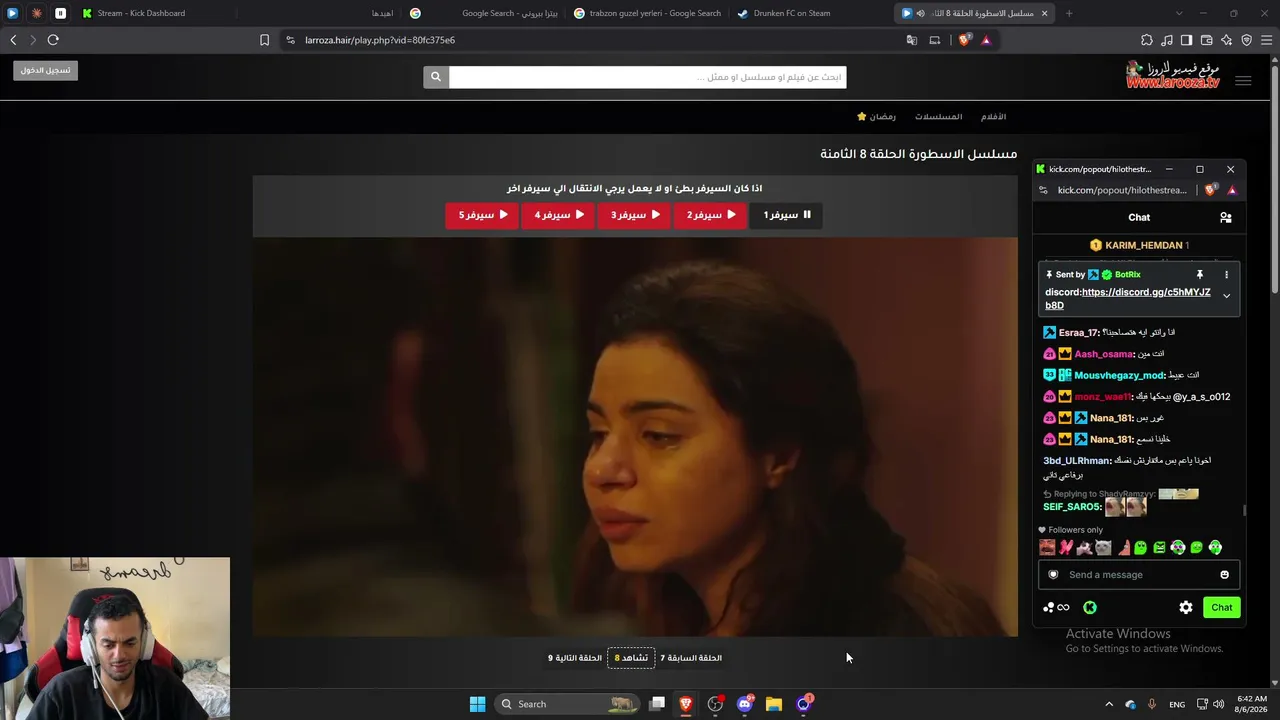Screen dimensions: 1280x720
Task: Click the chat Send a message field
Action: point(1139,575)
